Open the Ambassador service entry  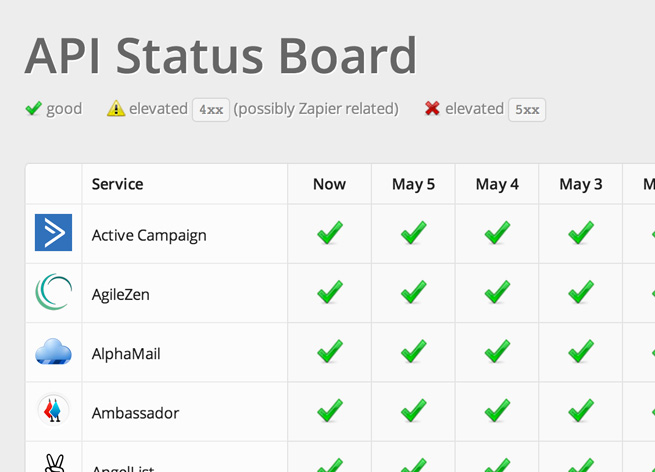coord(135,414)
